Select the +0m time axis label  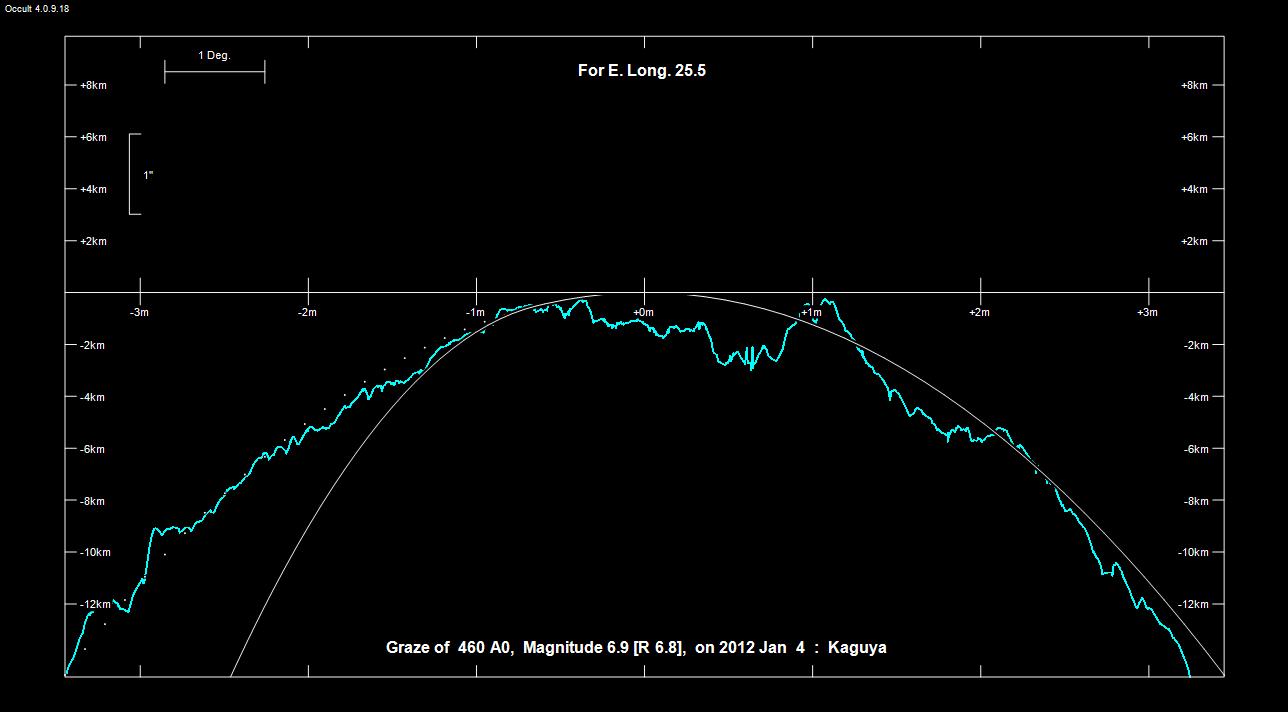tap(642, 313)
